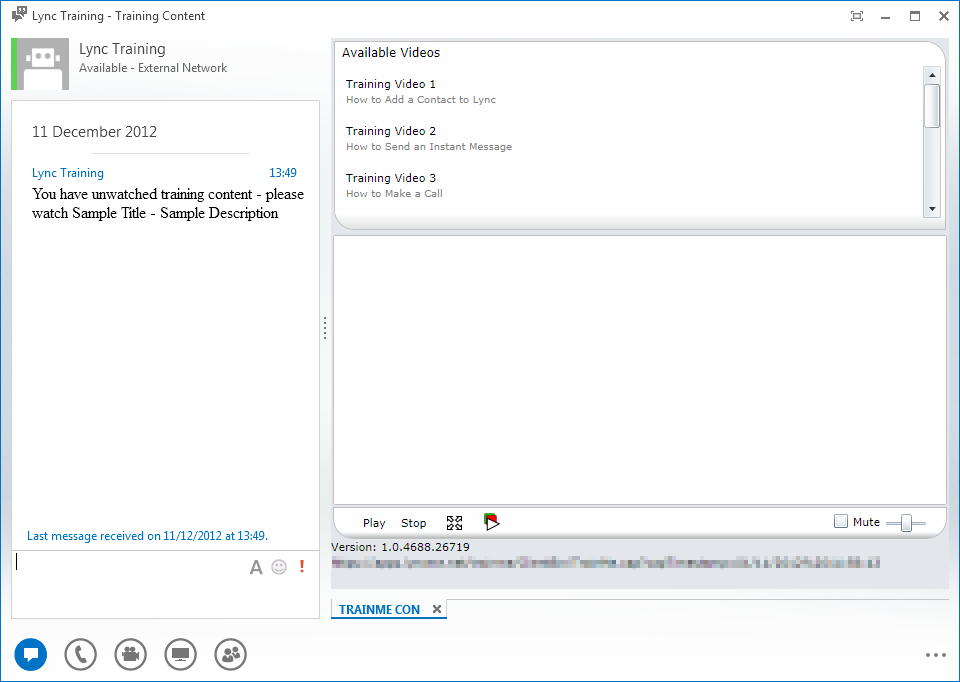Viewport: 960px width, 682px height.
Task: Click the pane splitter grip dots
Action: tap(325, 328)
